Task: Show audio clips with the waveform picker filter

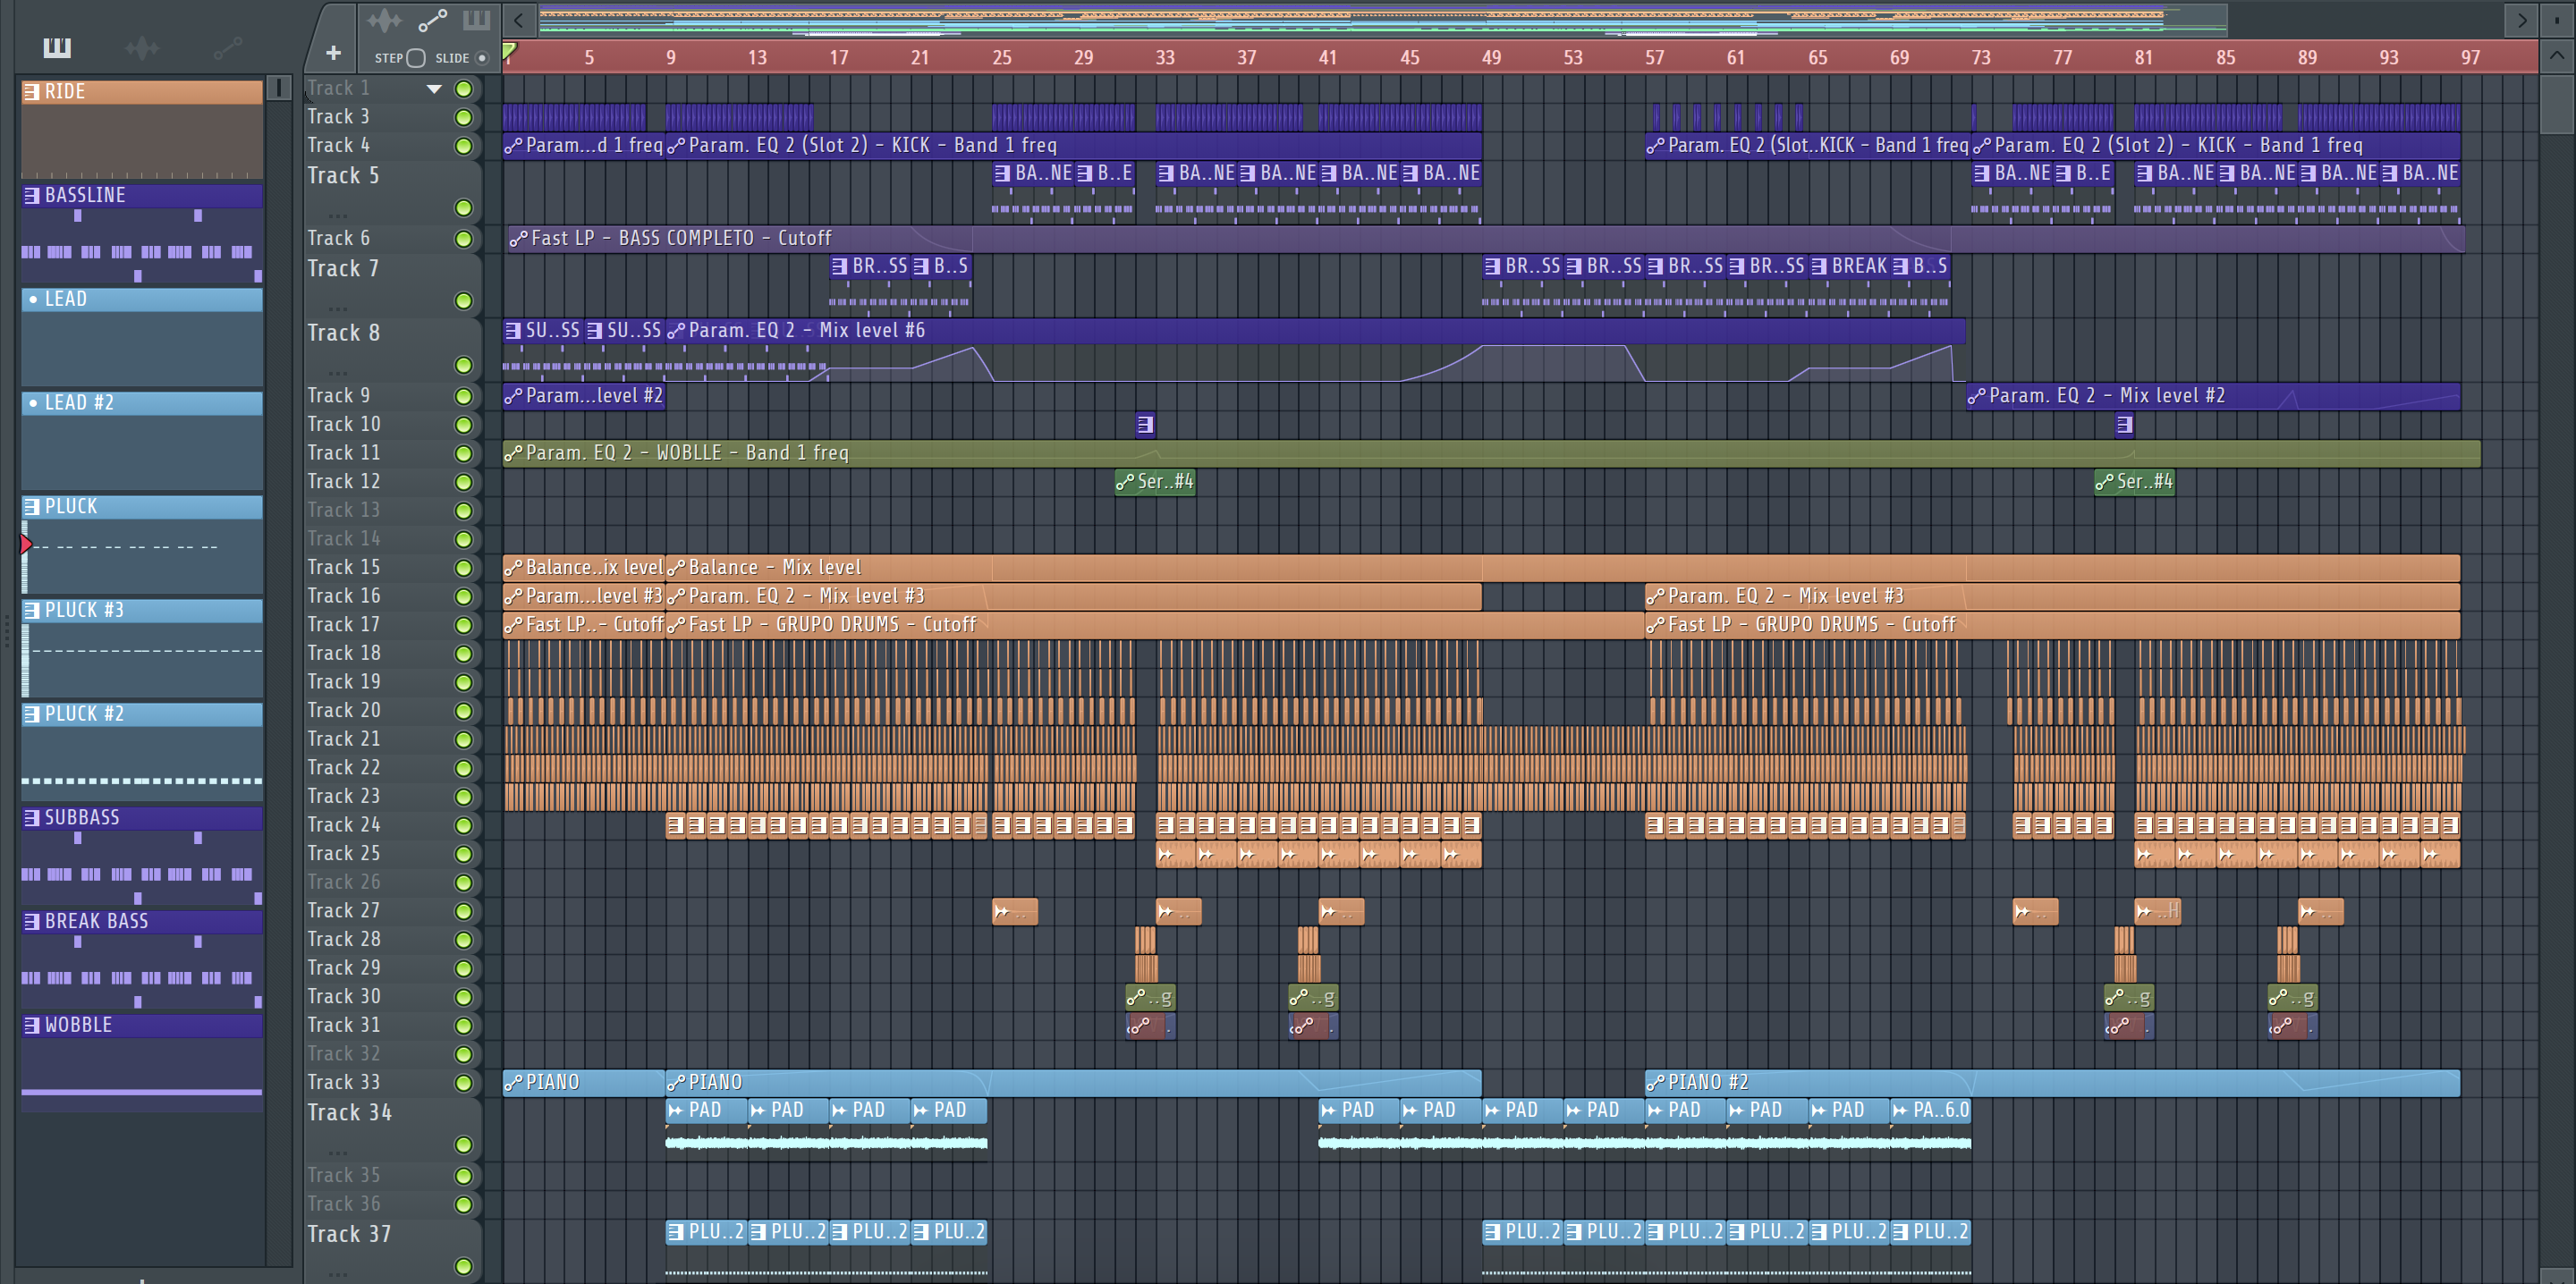Action: (x=142, y=48)
